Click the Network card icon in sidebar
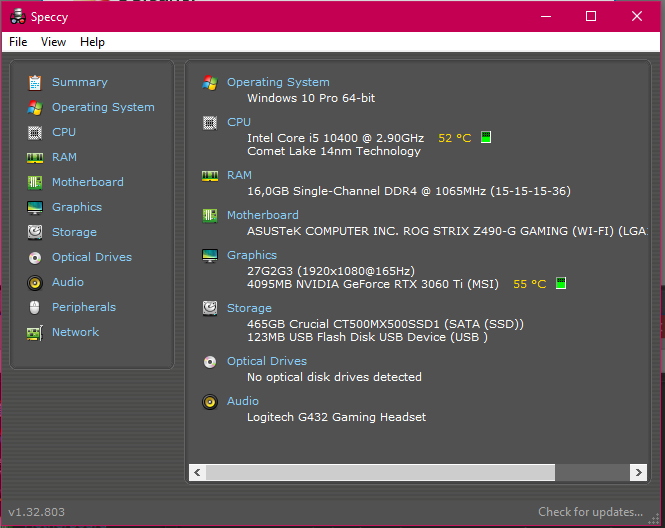 [x=35, y=333]
